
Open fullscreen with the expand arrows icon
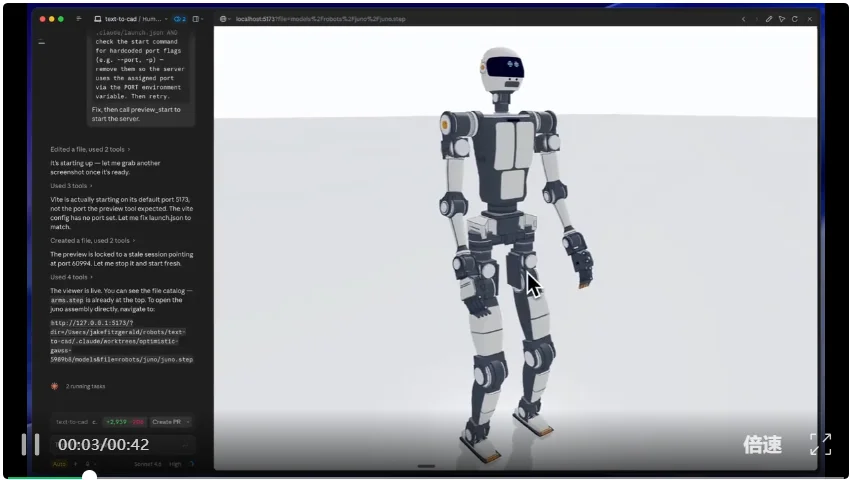click(x=820, y=444)
